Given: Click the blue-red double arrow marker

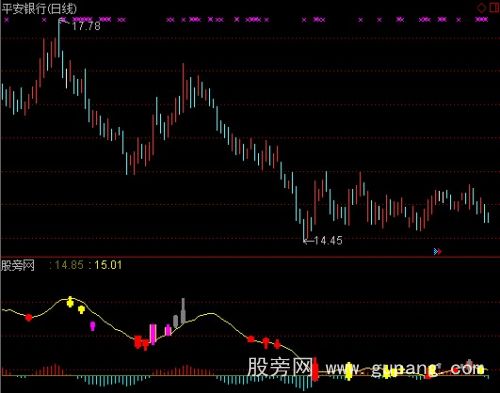Looking at the screenshot, I should (437, 251).
